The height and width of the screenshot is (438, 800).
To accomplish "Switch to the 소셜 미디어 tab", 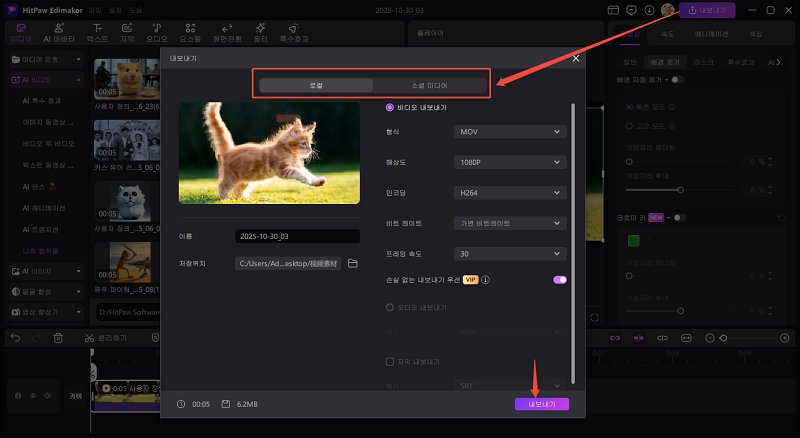I will point(430,85).
